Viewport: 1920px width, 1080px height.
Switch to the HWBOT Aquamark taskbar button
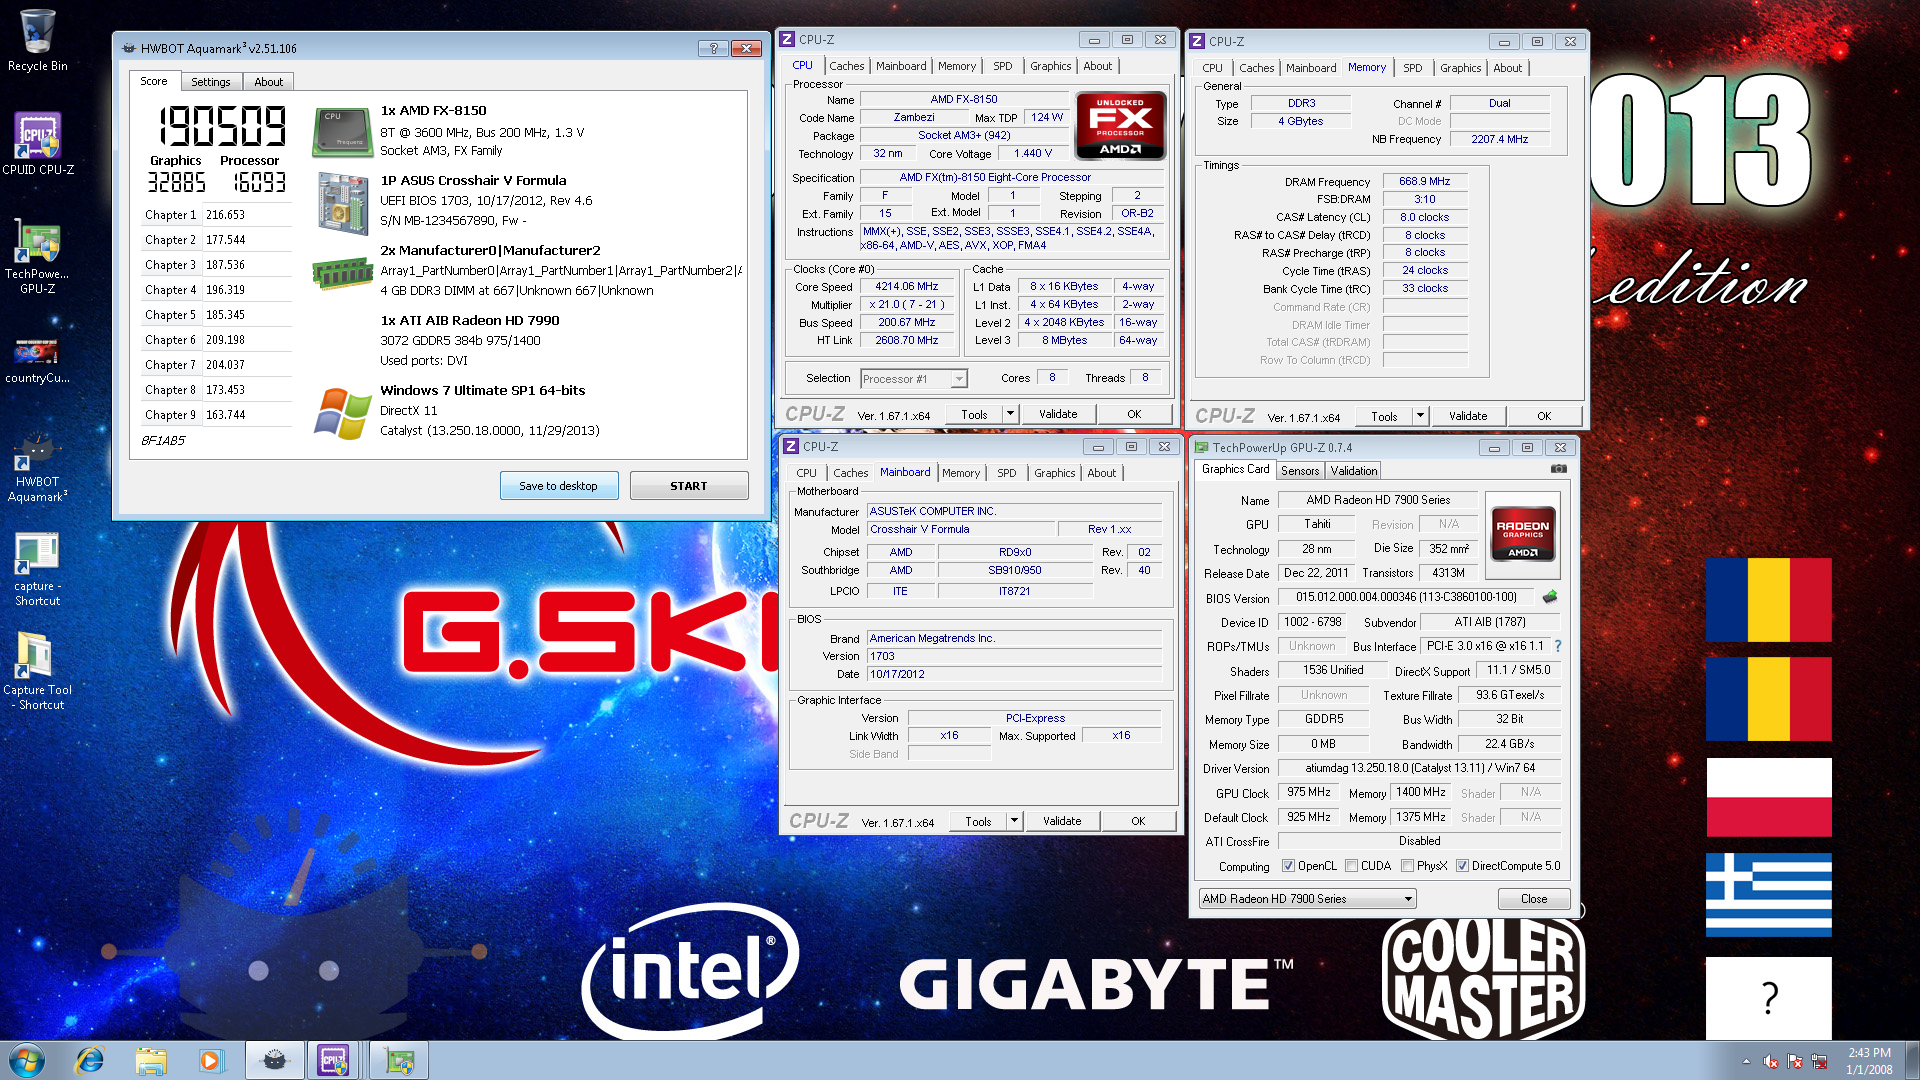point(274,1060)
